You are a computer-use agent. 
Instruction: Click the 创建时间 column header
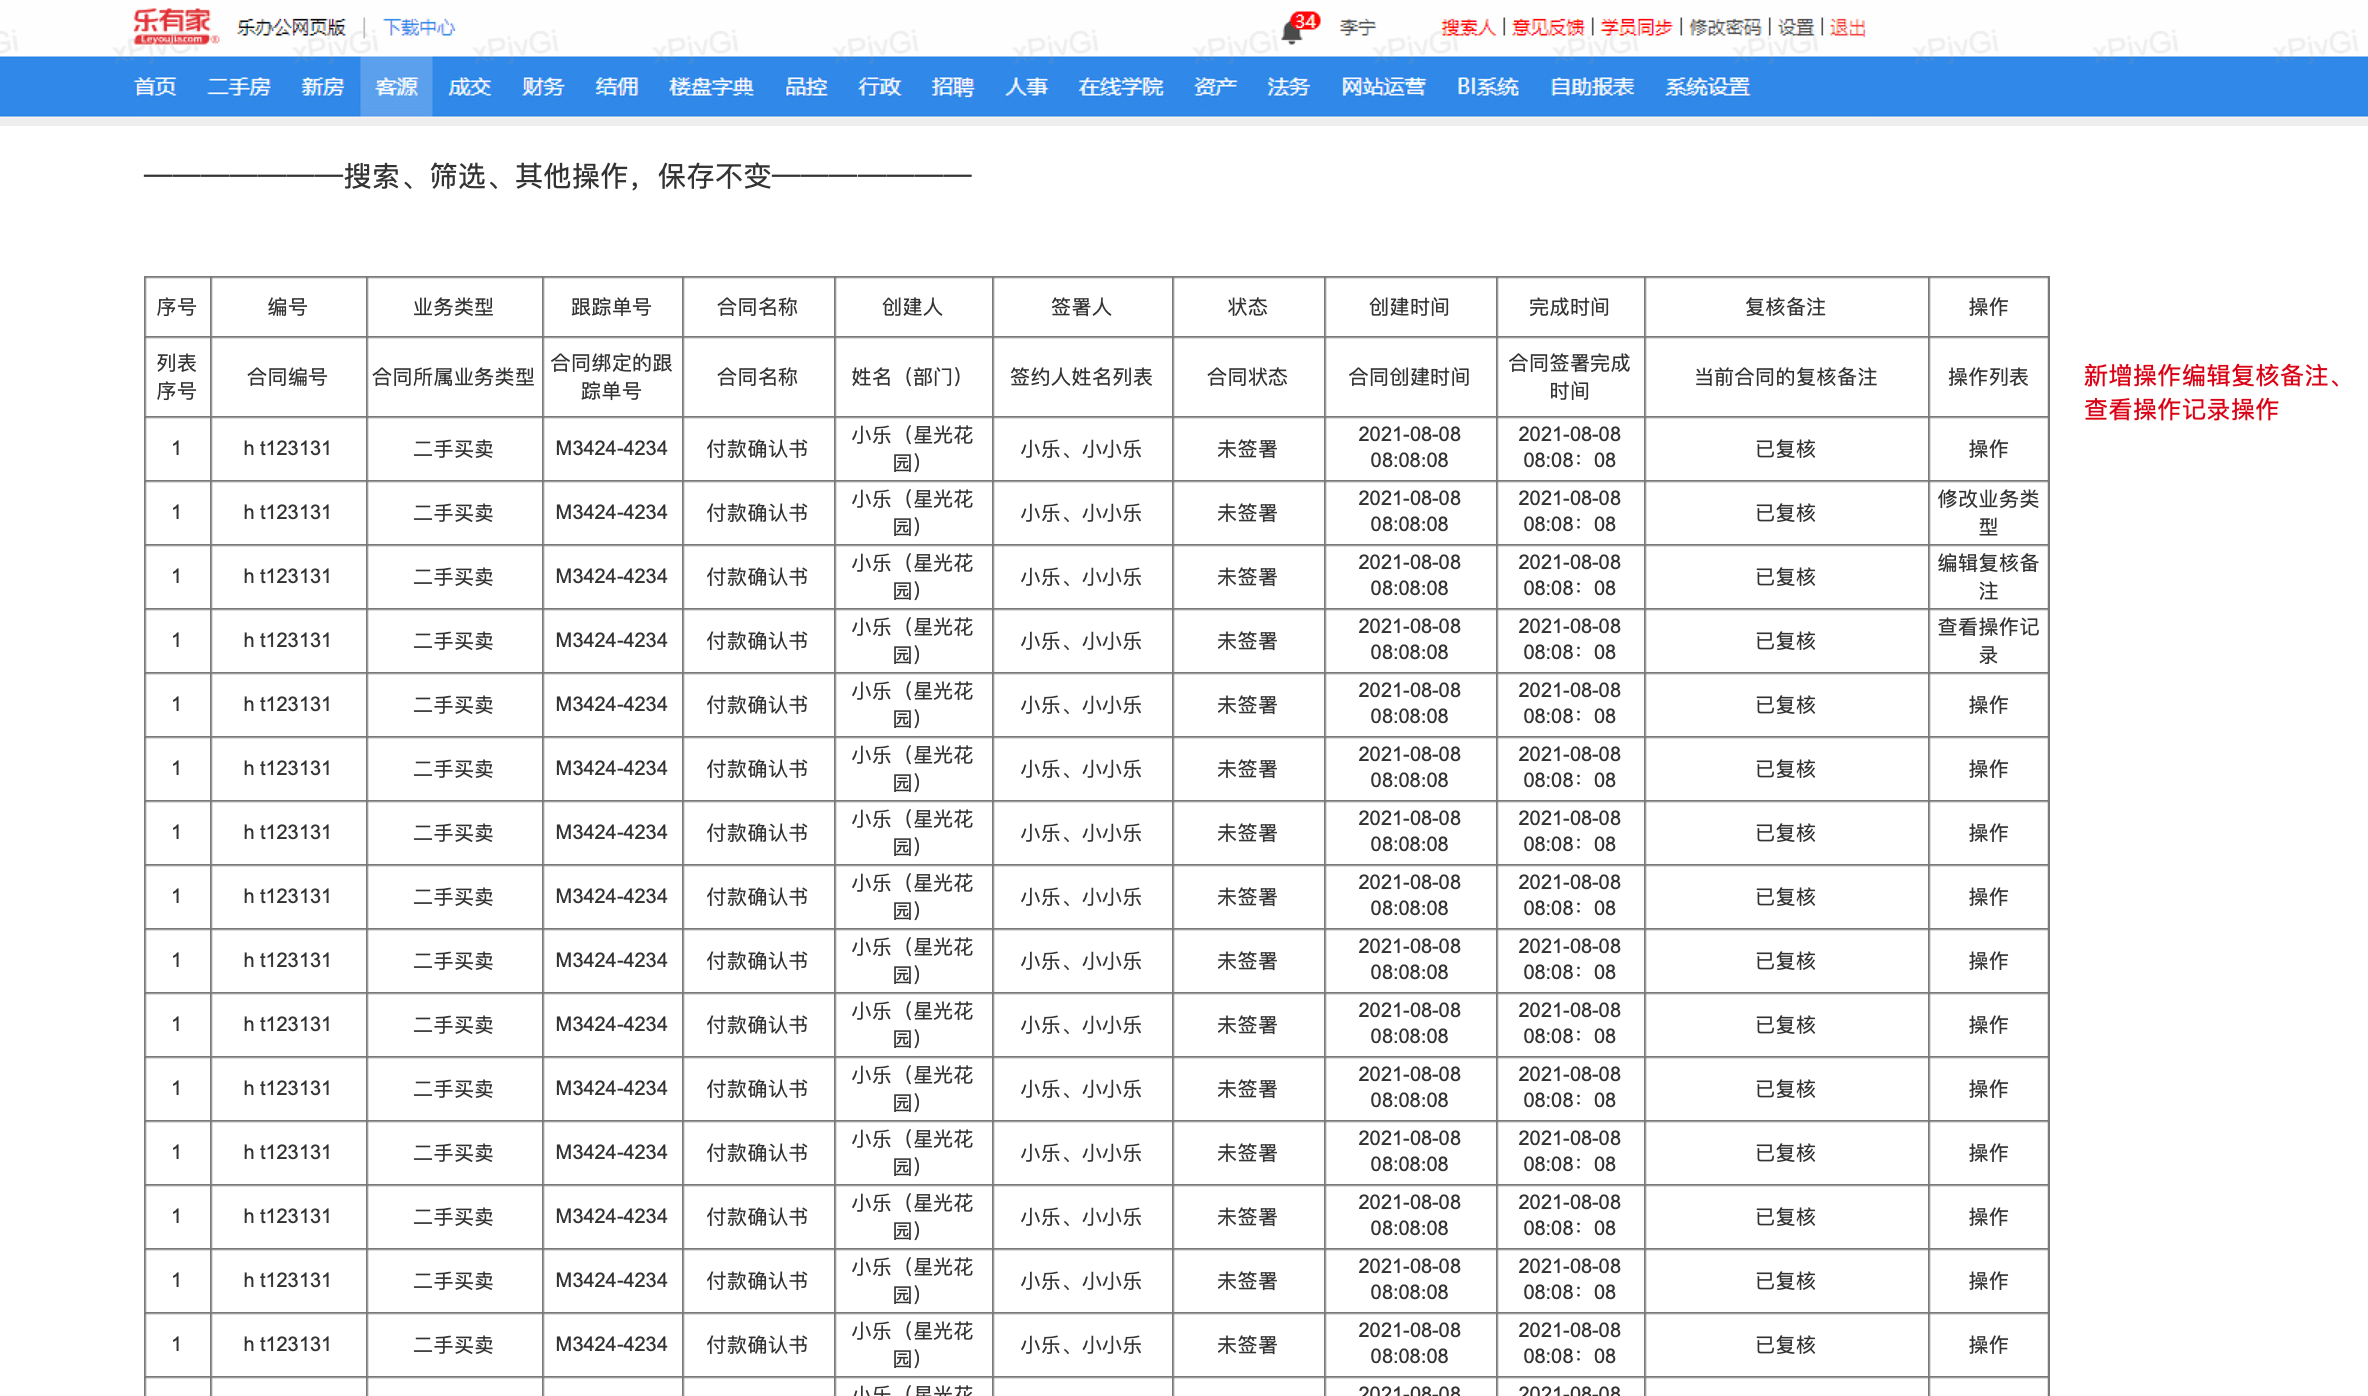[1409, 307]
